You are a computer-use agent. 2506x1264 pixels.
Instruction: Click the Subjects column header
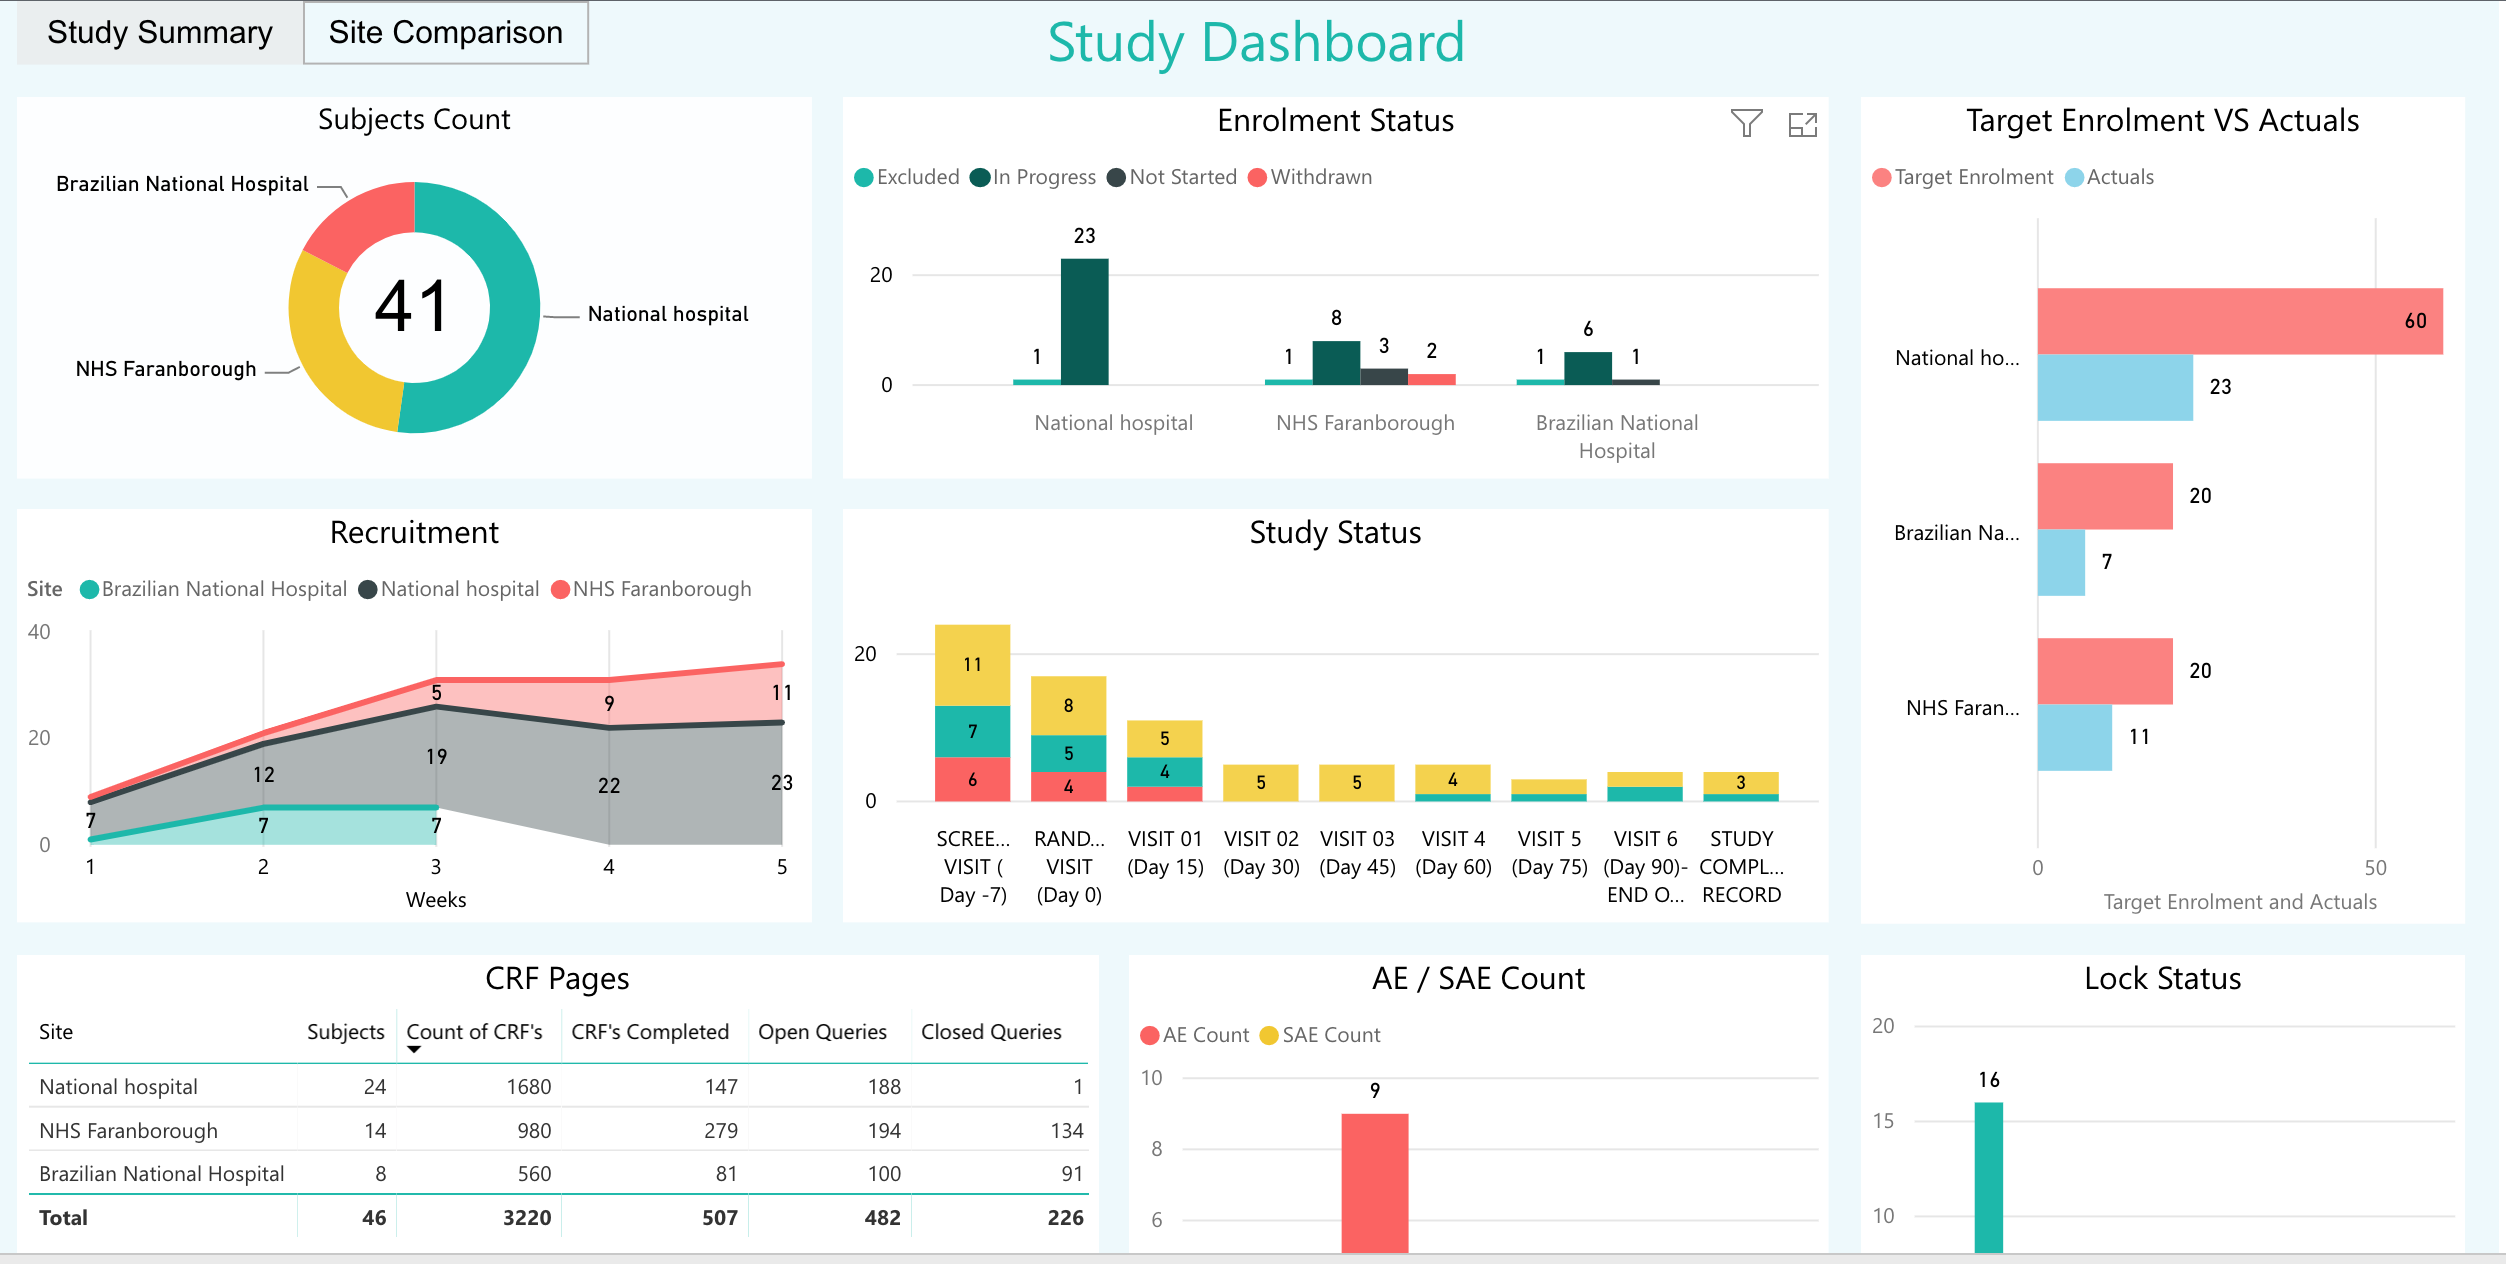click(x=346, y=1032)
